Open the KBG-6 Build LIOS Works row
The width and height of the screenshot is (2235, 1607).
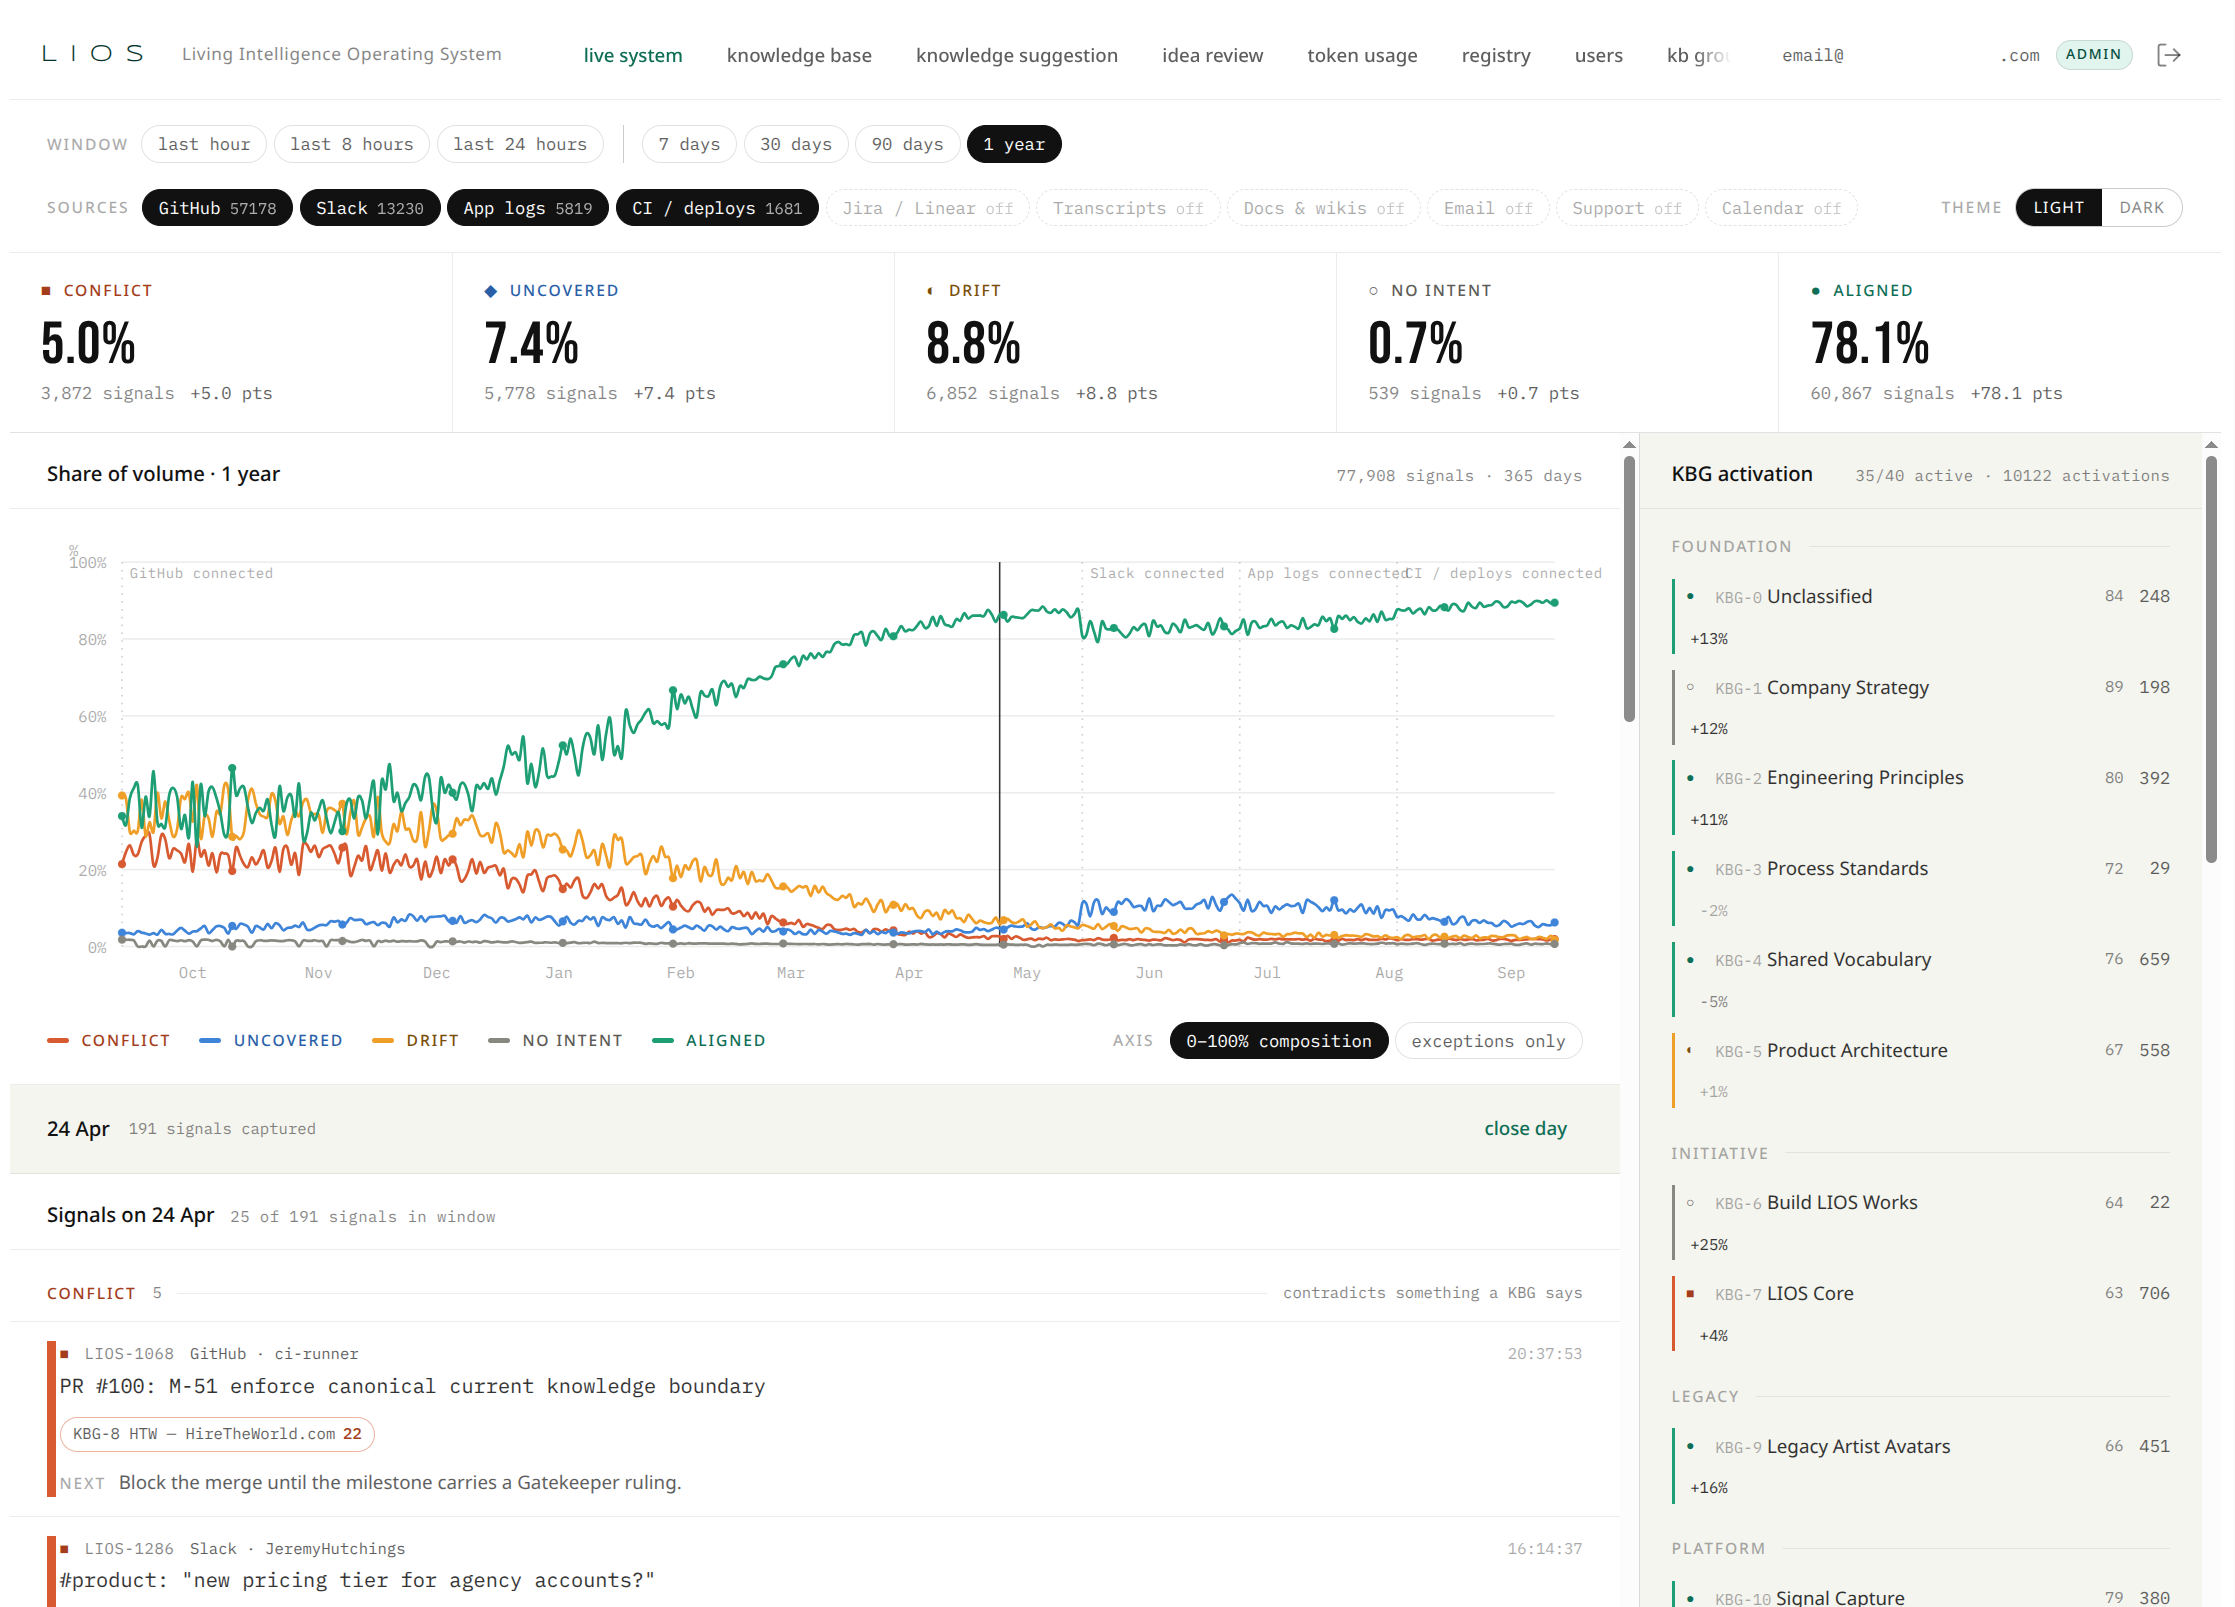(1921, 1222)
